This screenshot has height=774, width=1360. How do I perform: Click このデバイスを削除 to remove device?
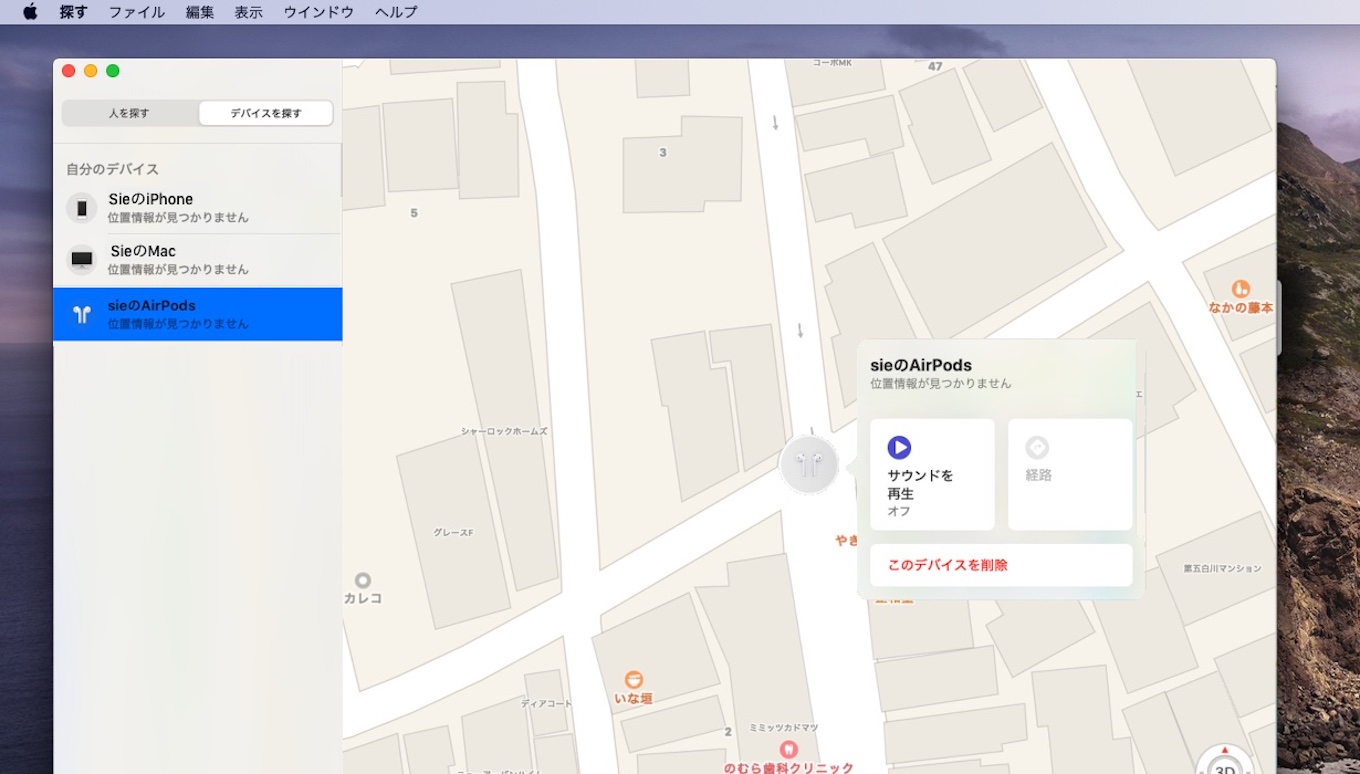(1001, 565)
